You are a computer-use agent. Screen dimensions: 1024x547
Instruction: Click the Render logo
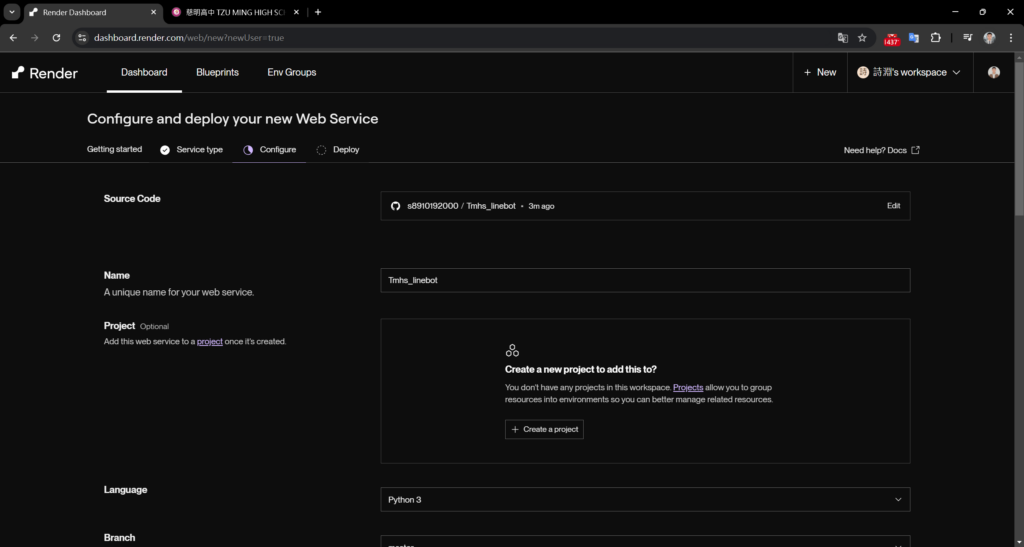(44, 73)
